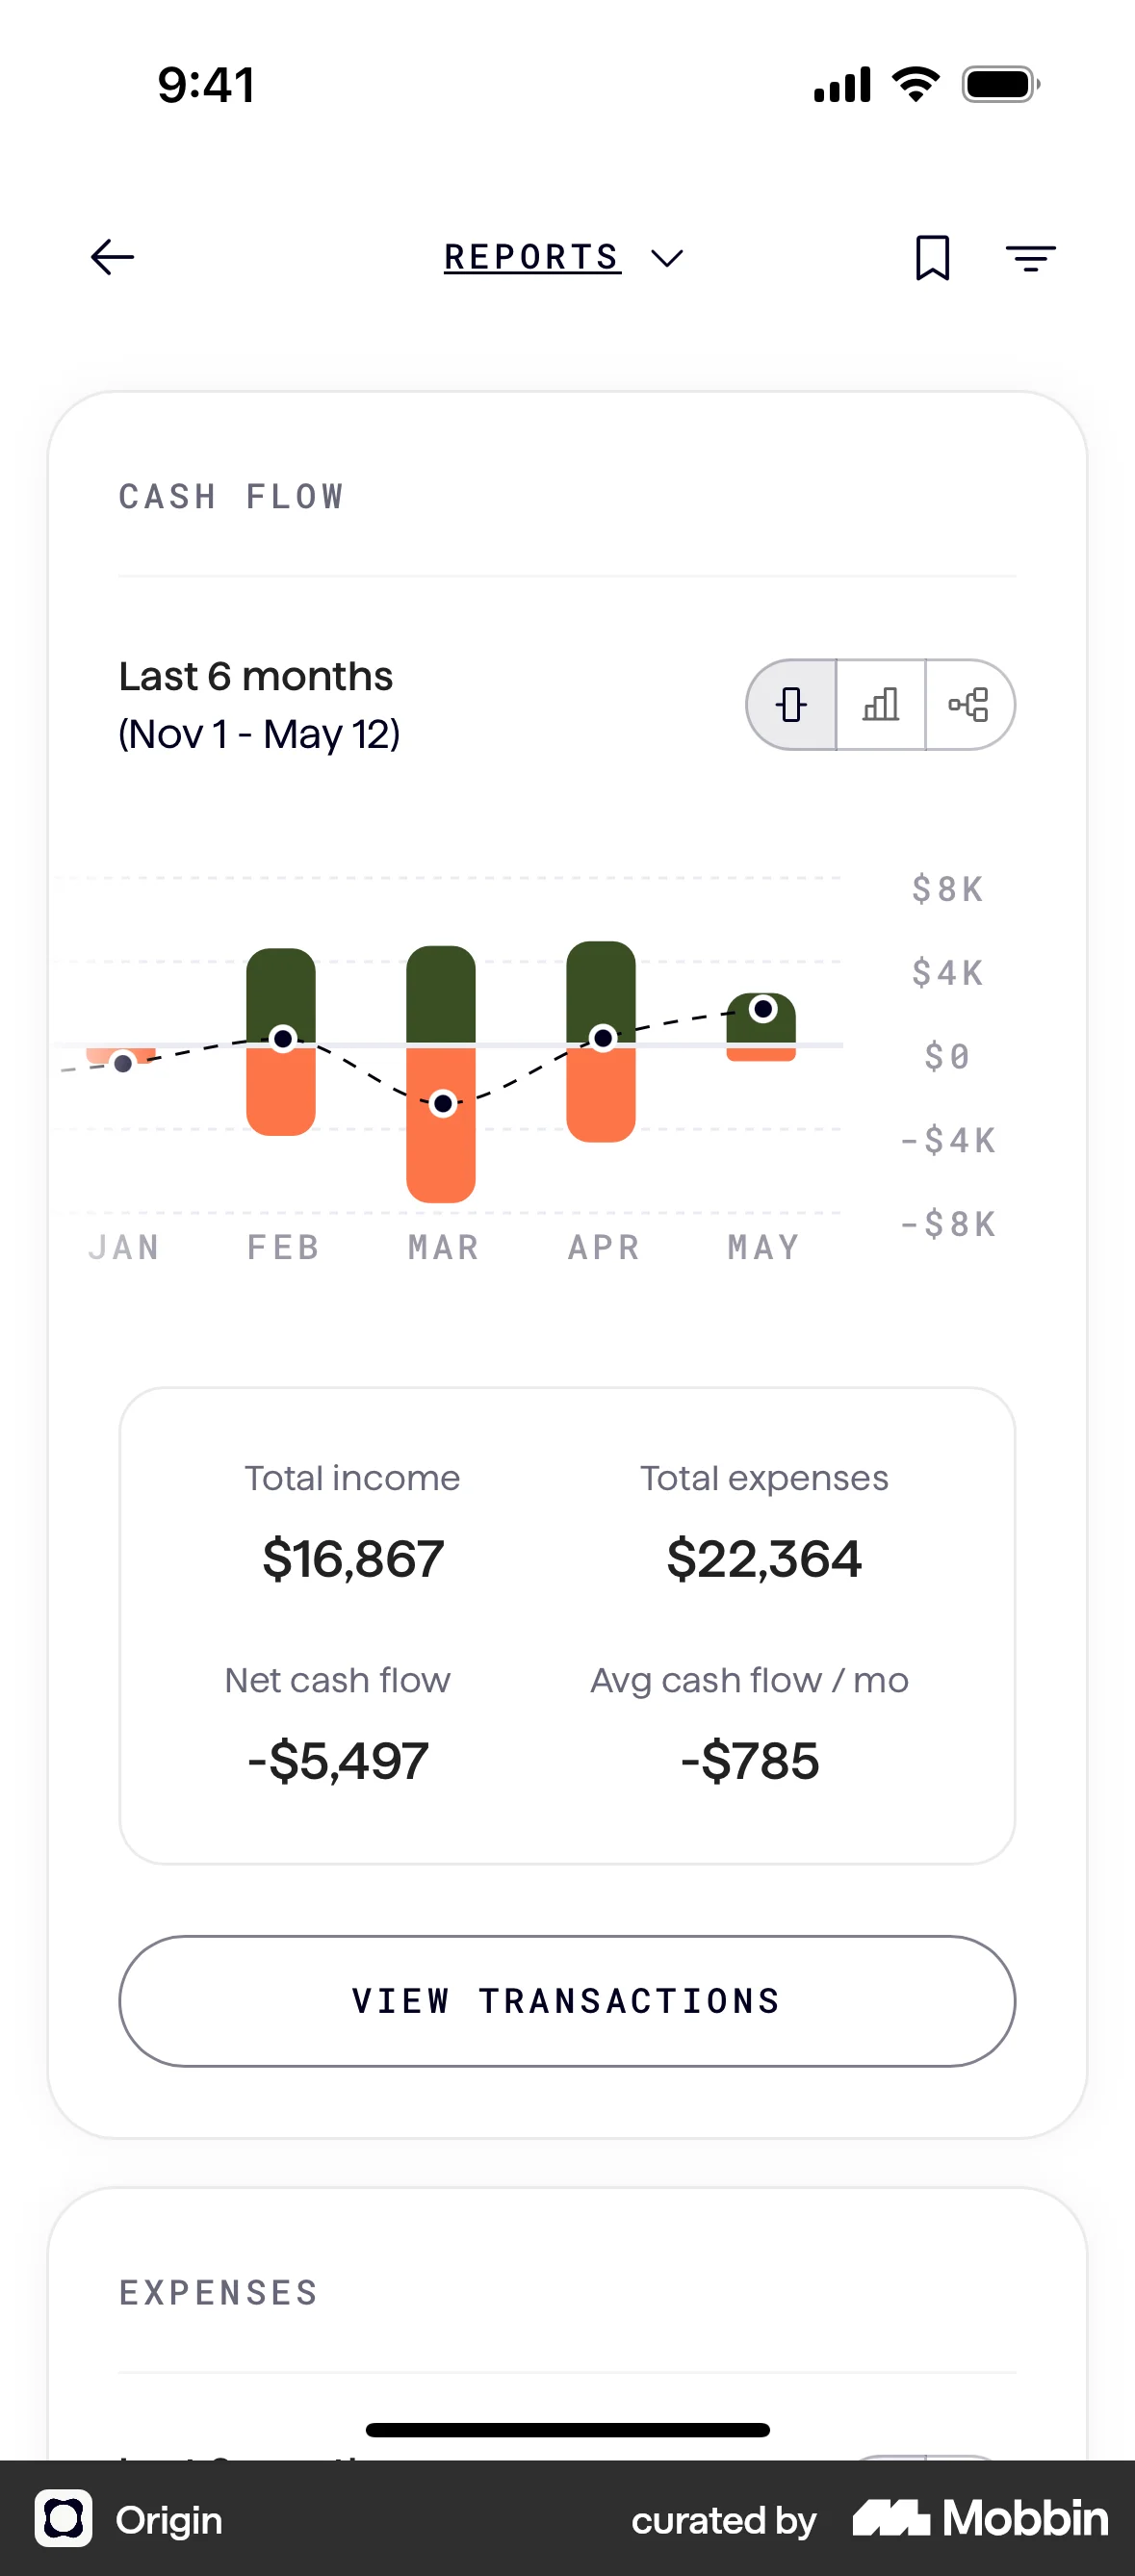Image resolution: width=1135 pixels, height=2576 pixels.
Task: Tap the Last 6 months date range
Action: pyautogui.click(x=259, y=704)
